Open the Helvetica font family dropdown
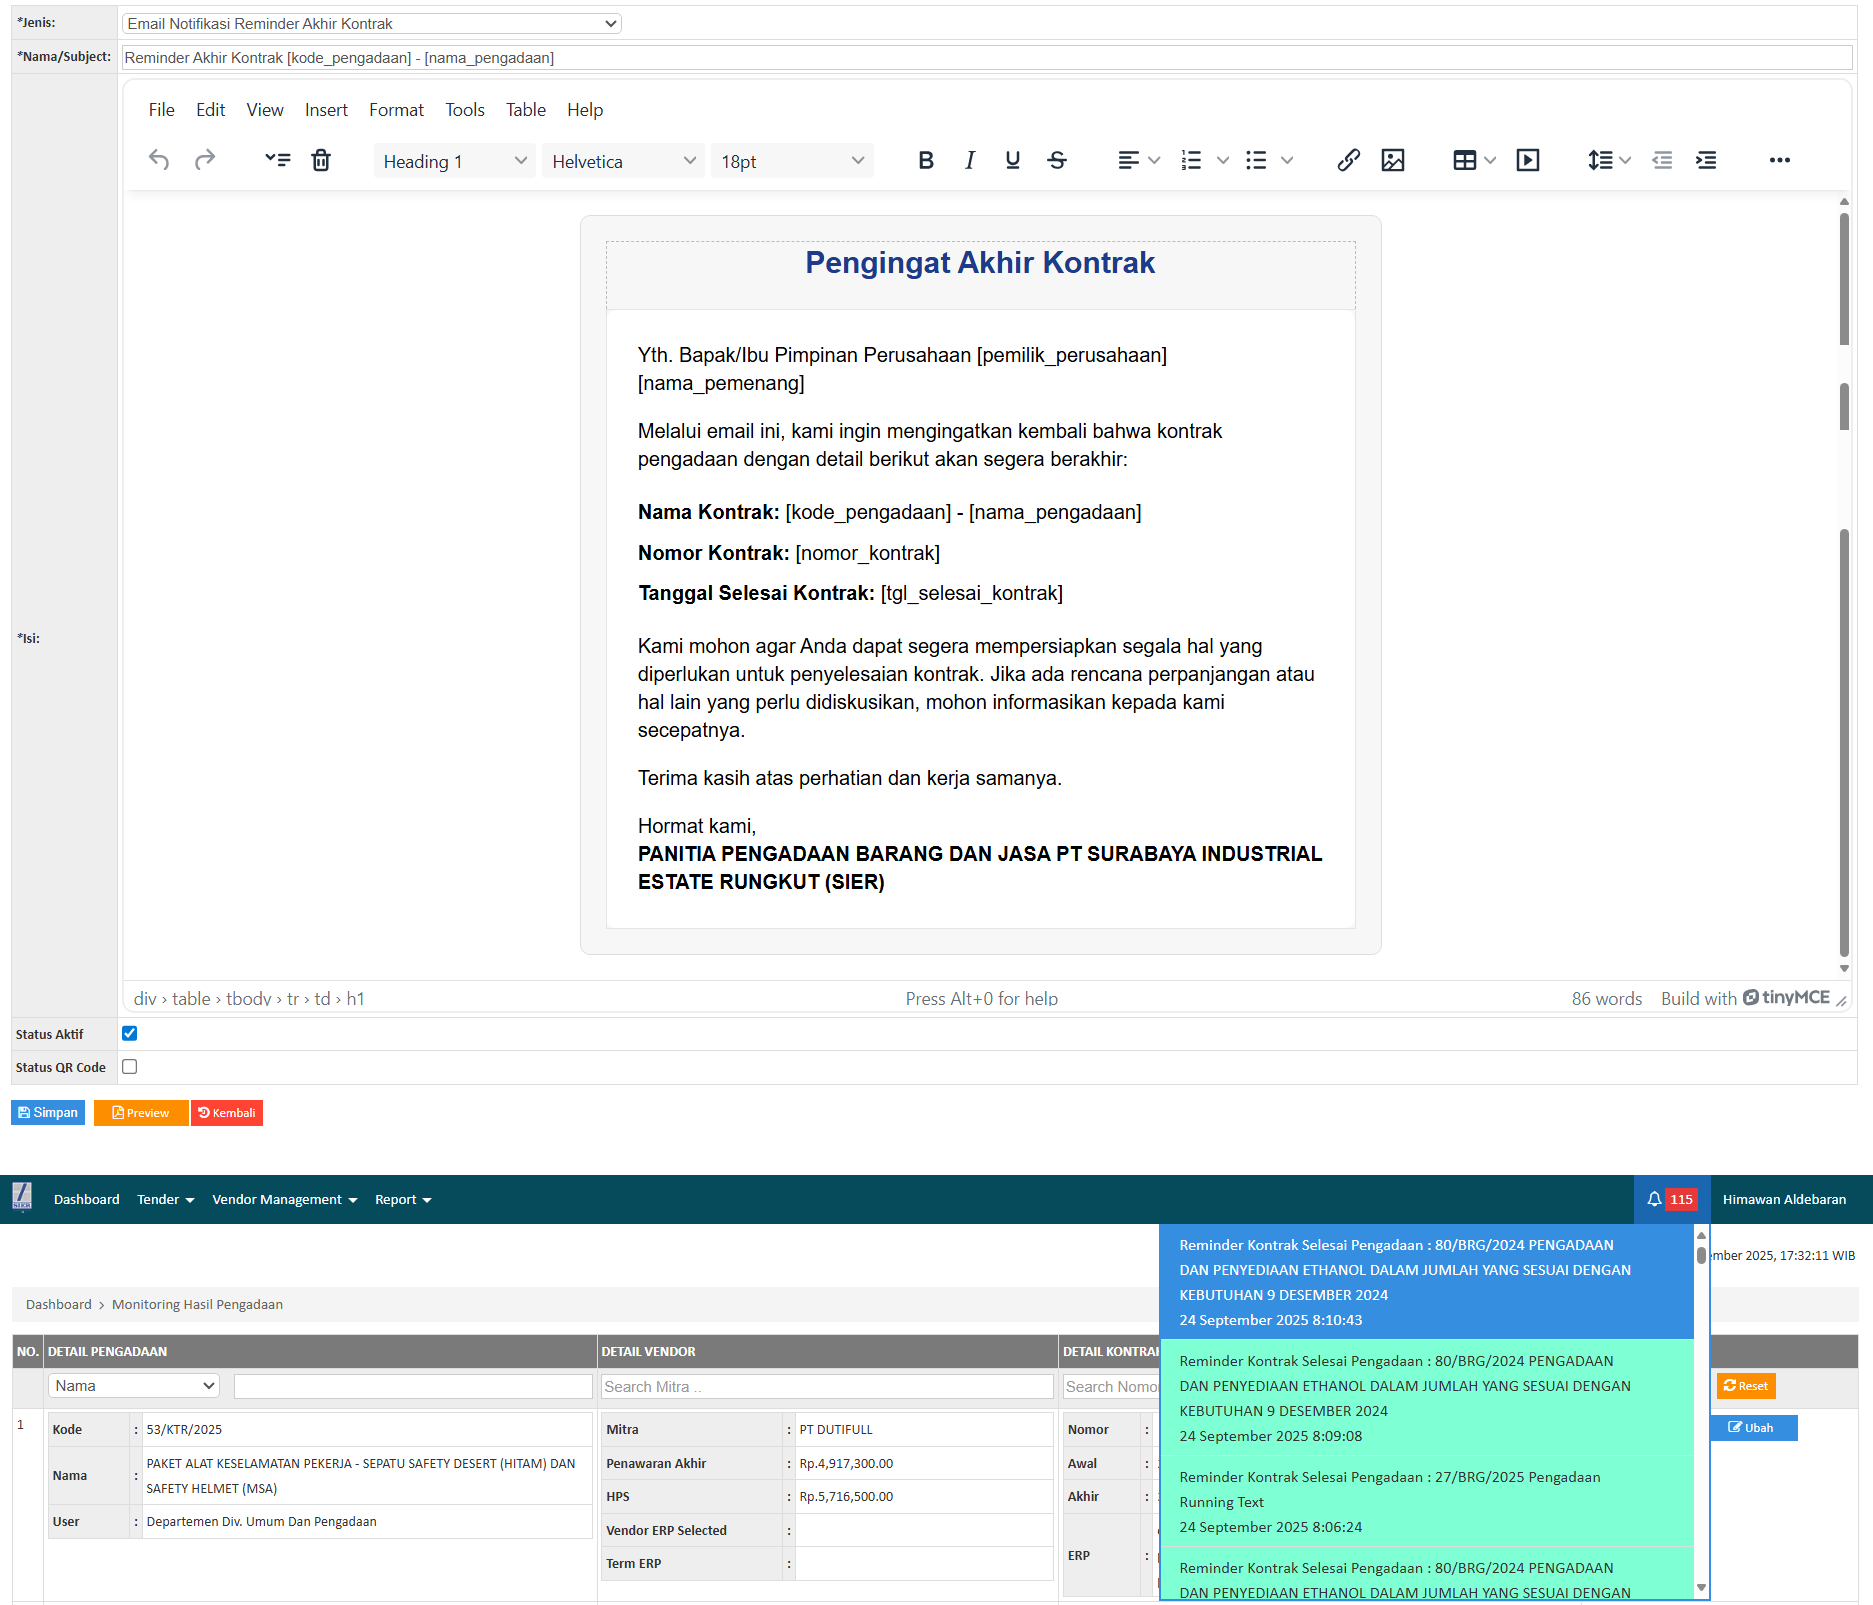This screenshot has width=1873, height=1605. click(623, 161)
